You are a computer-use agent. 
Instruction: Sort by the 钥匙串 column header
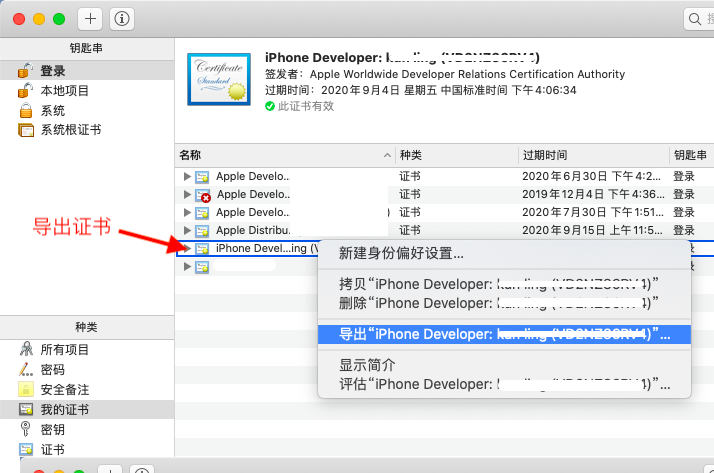[x=692, y=155]
